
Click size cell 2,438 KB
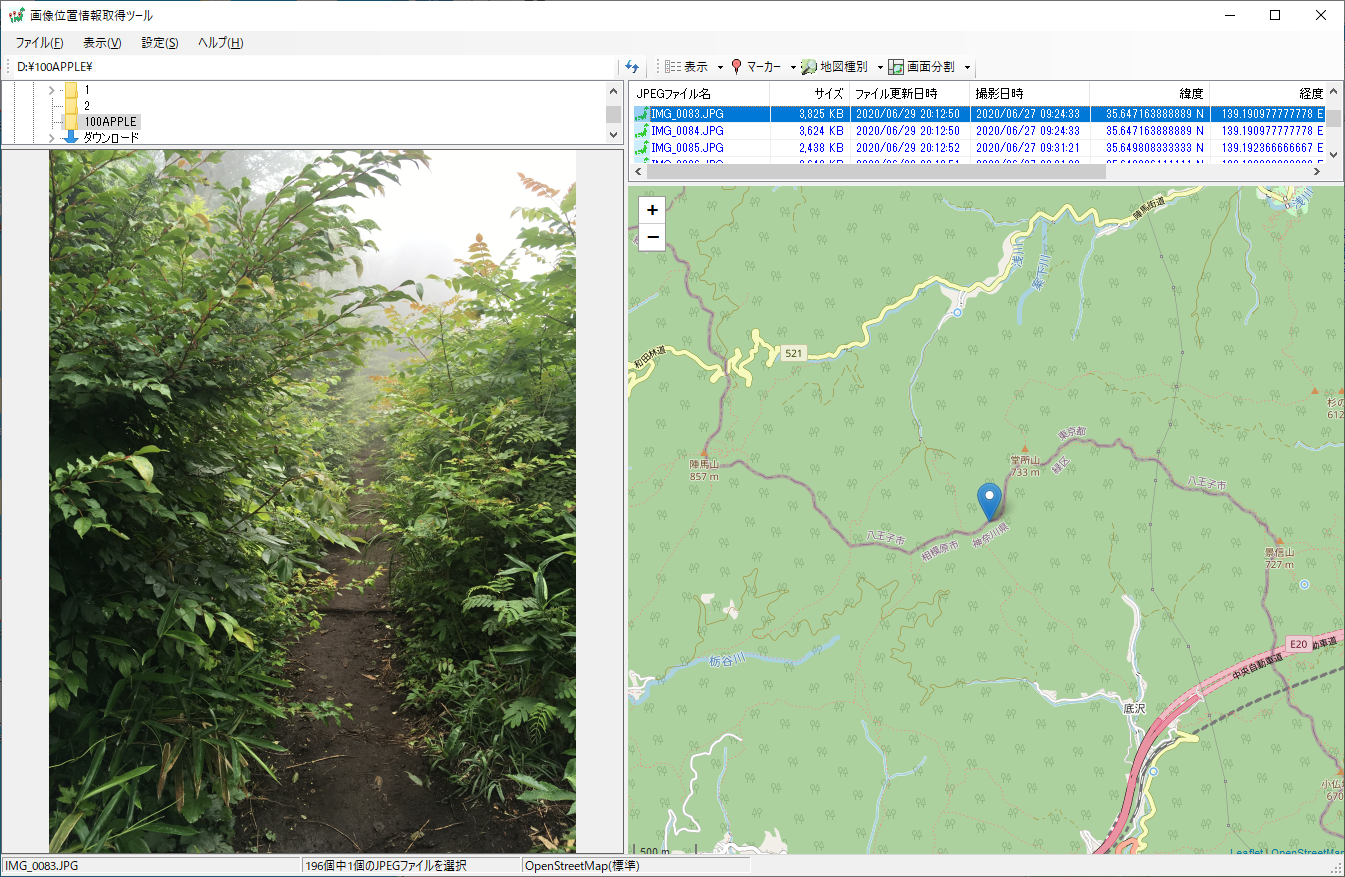point(822,148)
